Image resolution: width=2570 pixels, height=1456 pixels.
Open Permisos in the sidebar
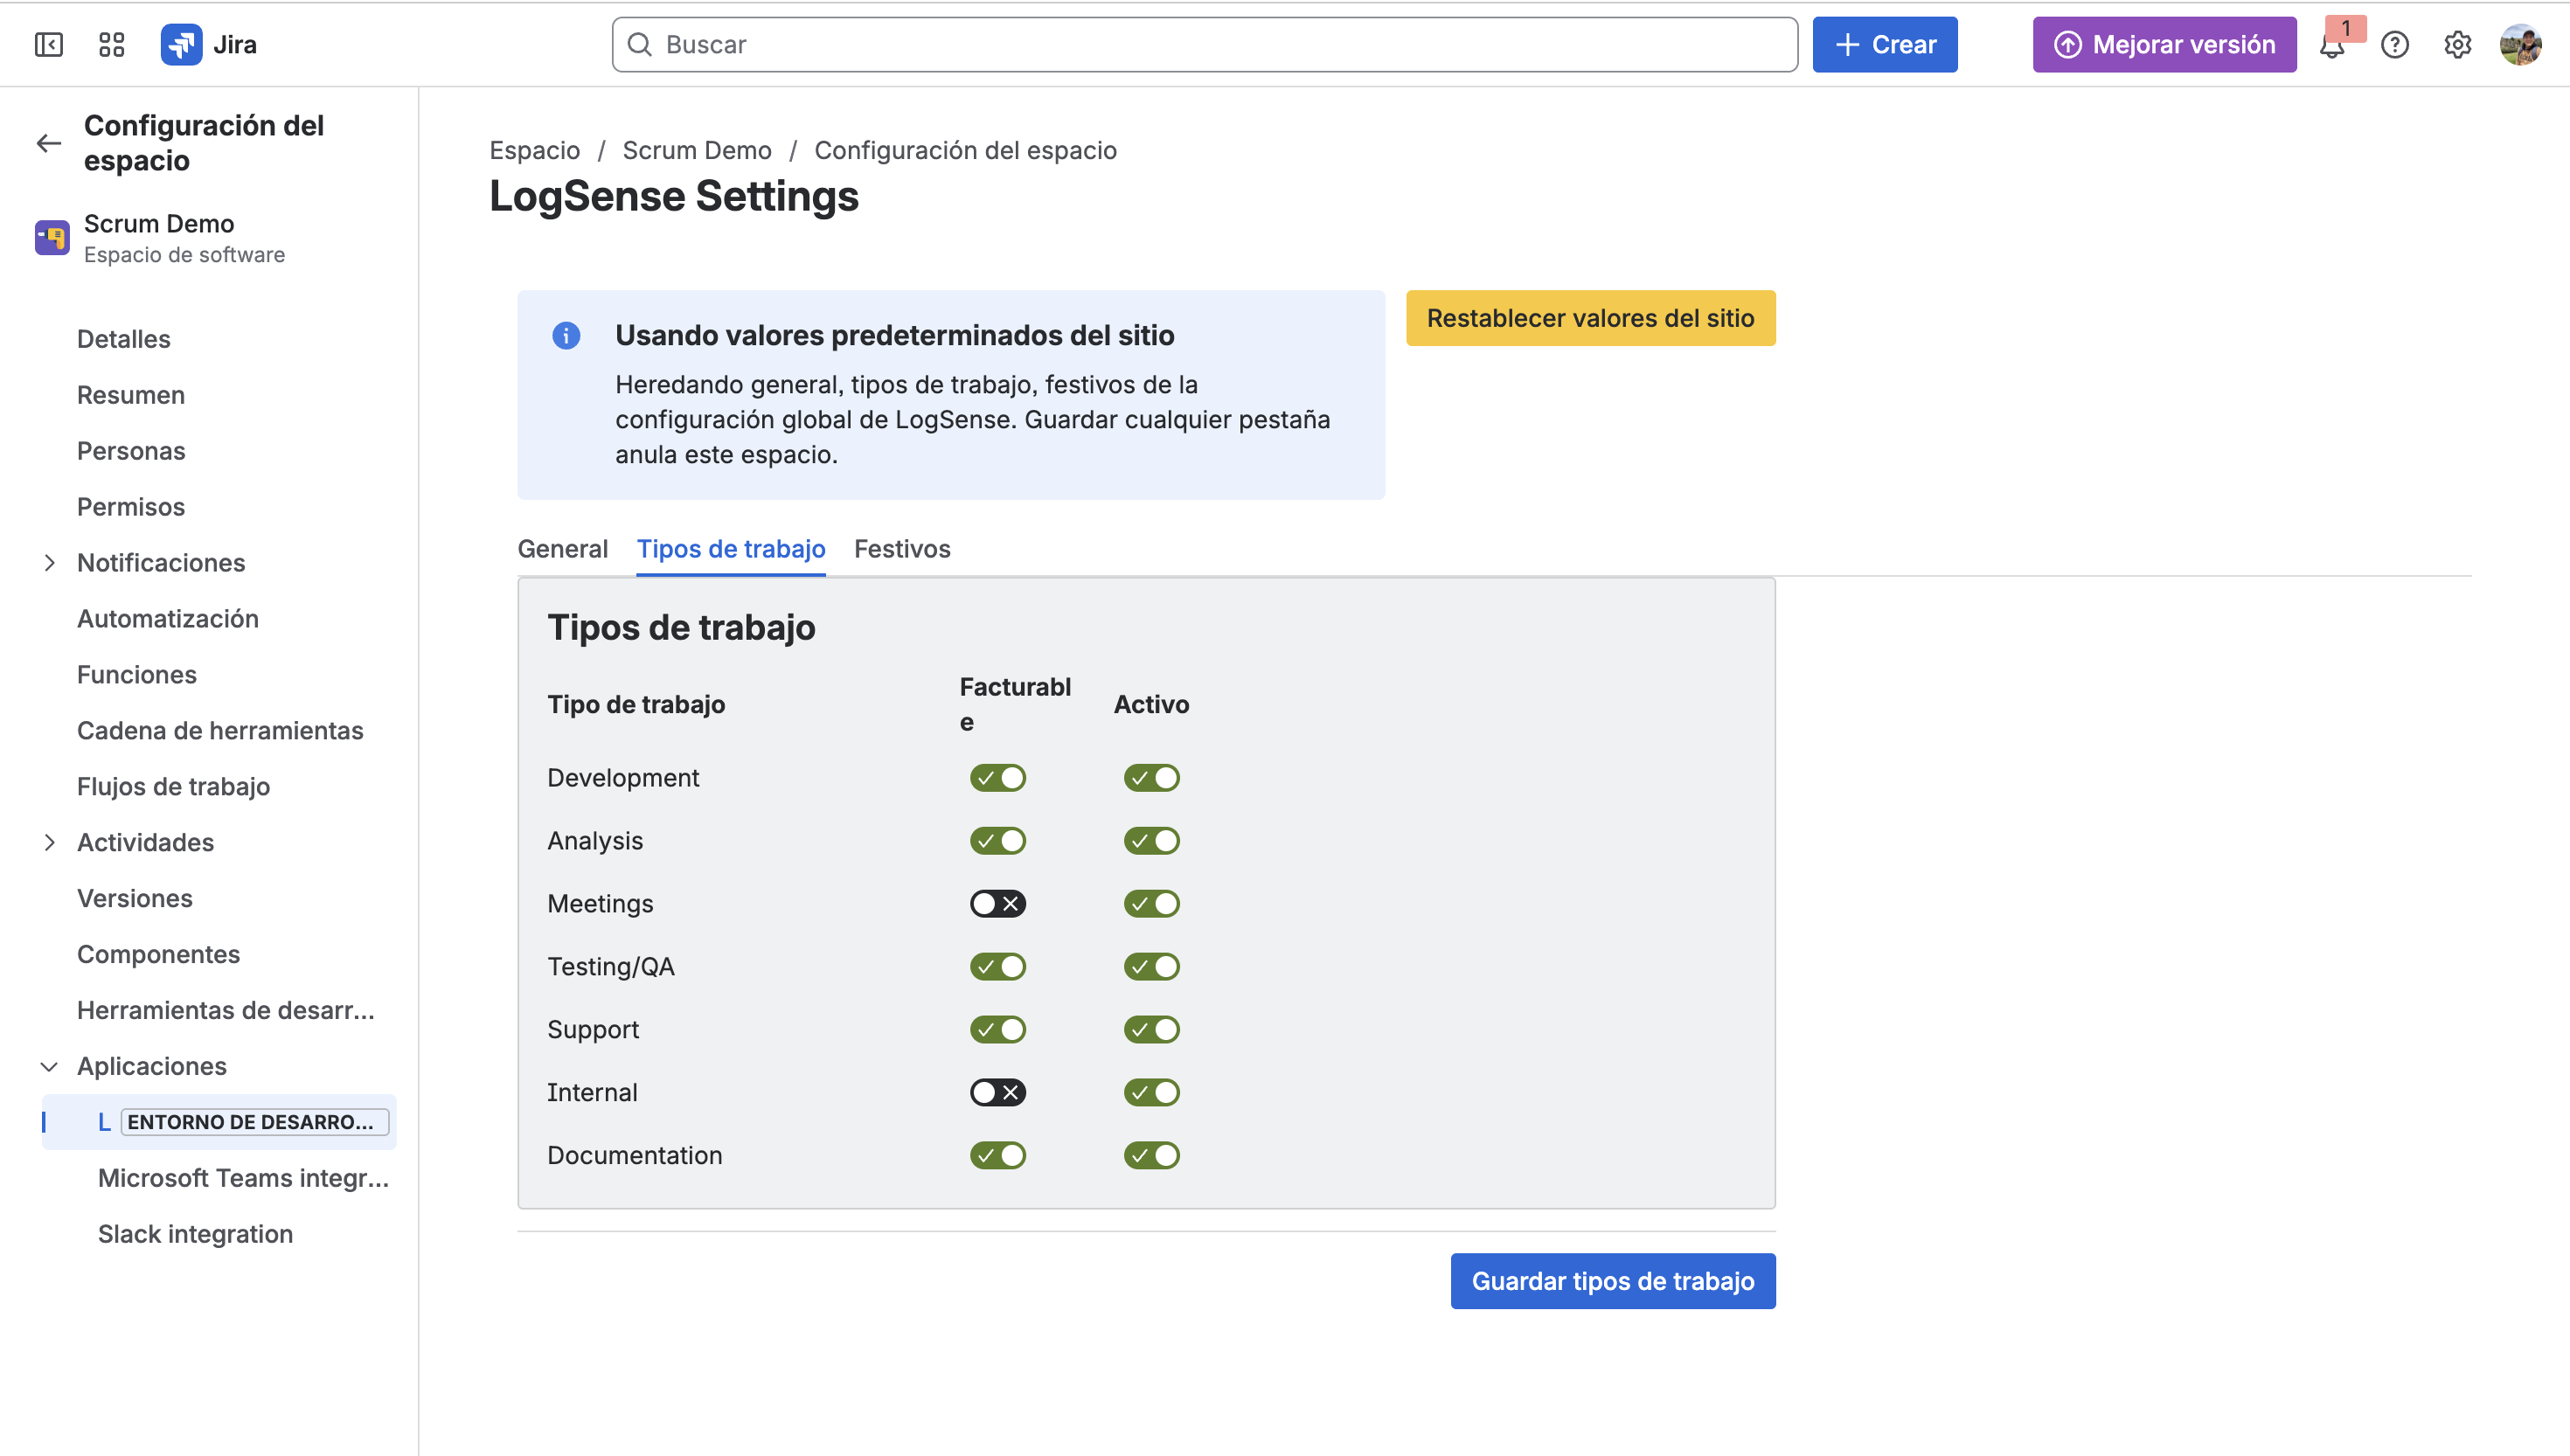[131, 507]
